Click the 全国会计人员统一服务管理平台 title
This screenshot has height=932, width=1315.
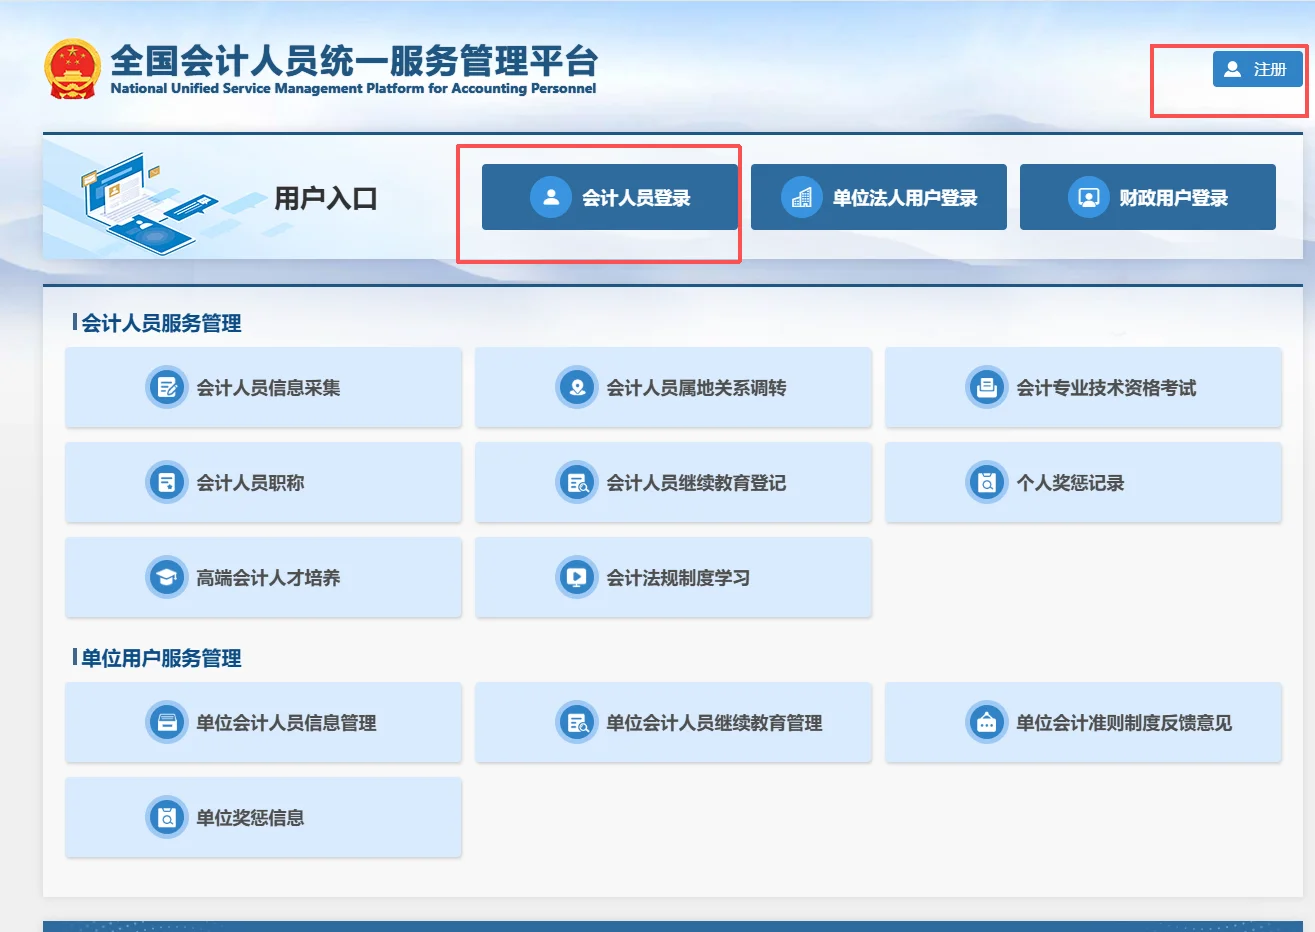pos(354,61)
